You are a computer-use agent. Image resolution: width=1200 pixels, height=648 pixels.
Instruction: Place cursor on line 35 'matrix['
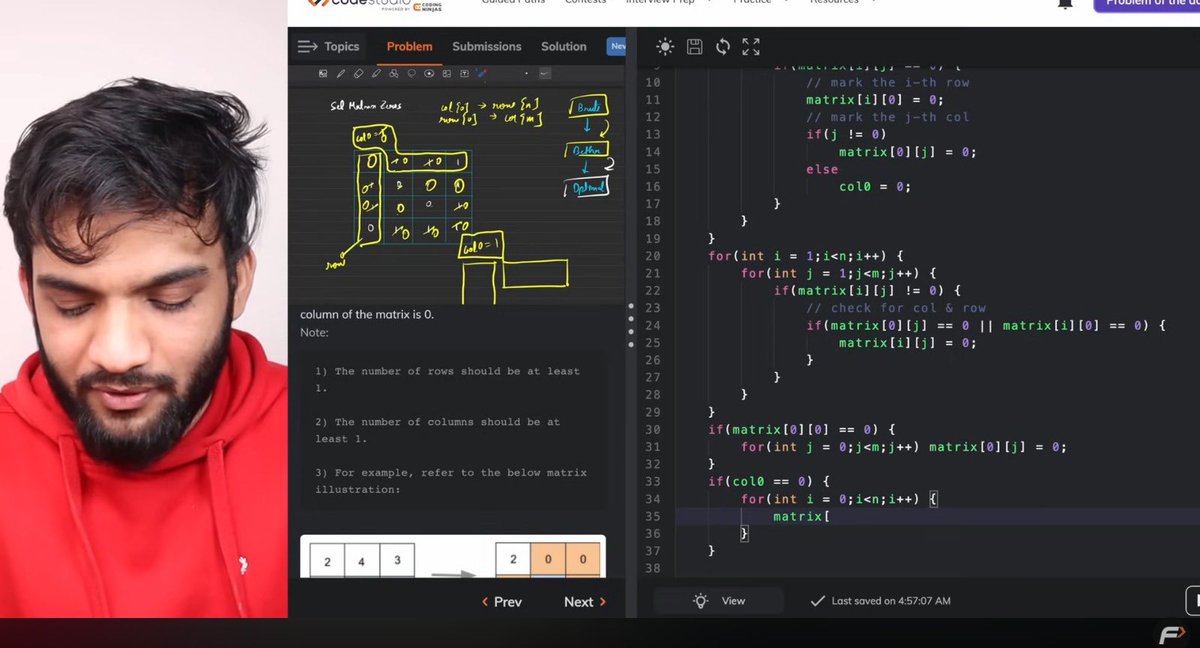801,516
